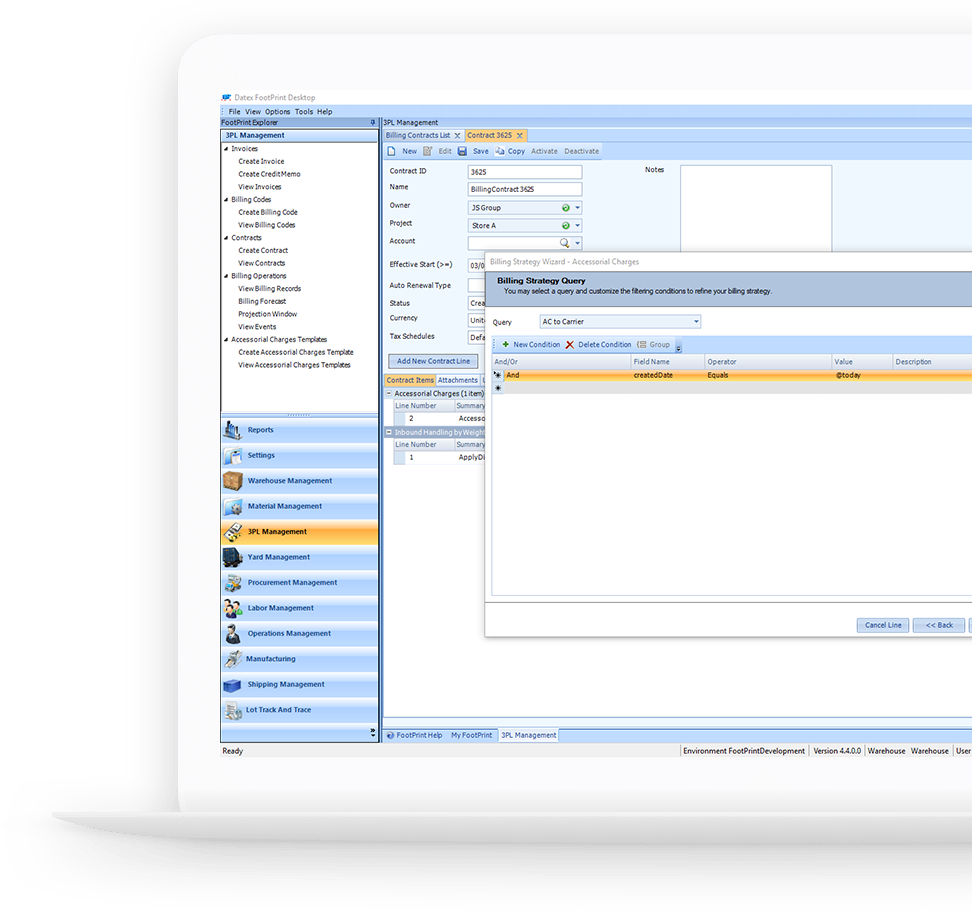Collapse Inbound Handling by Weight group
This screenshot has width=972, height=913.
click(389, 433)
